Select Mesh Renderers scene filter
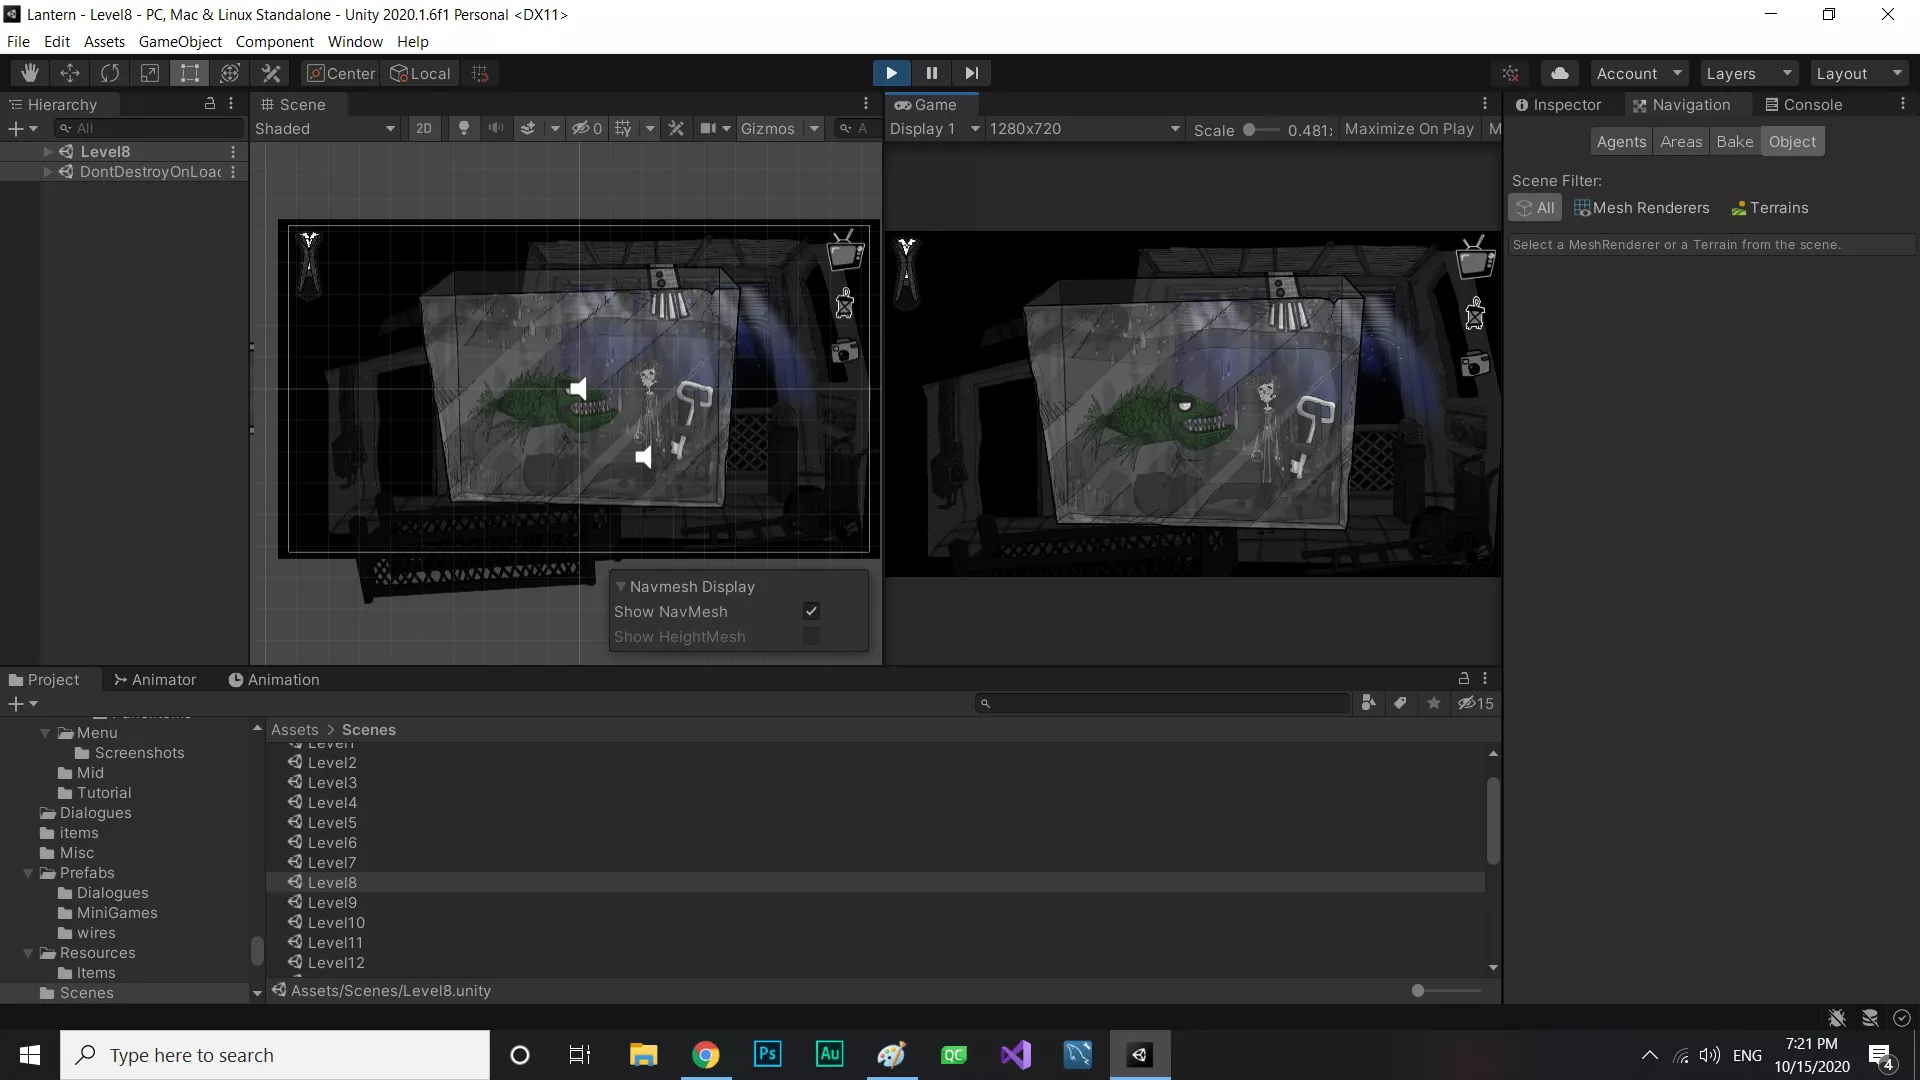This screenshot has height=1080, width=1920. (x=1642, y=208)
